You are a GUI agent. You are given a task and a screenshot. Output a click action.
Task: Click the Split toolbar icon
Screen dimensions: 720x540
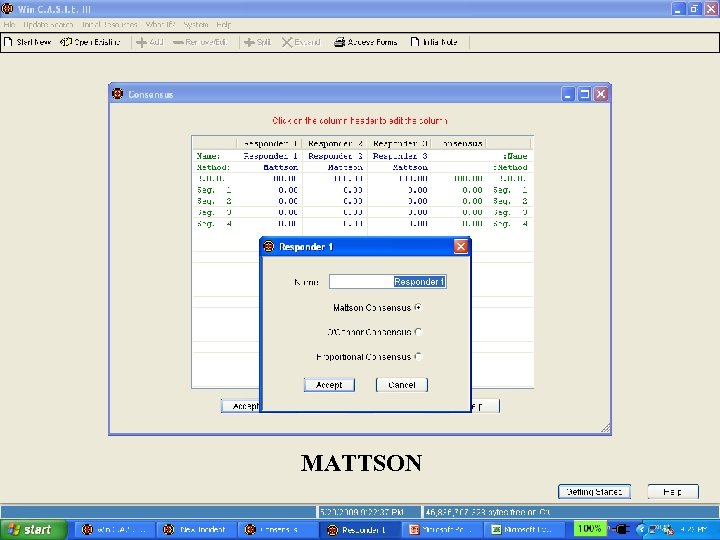pos(249,42)
